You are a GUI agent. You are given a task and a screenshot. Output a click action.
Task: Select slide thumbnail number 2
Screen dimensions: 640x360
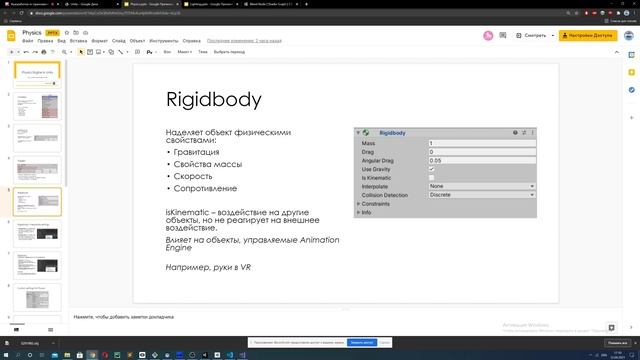[37, 106]
